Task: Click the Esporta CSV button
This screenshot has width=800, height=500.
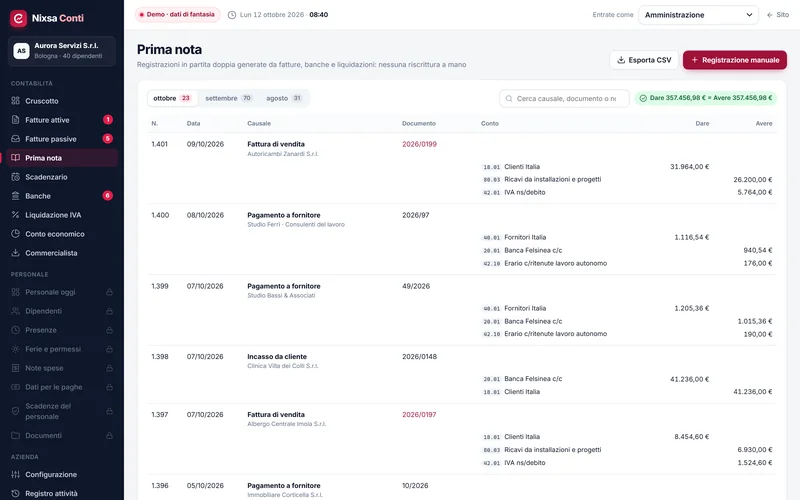Action: tap(644, 60)
